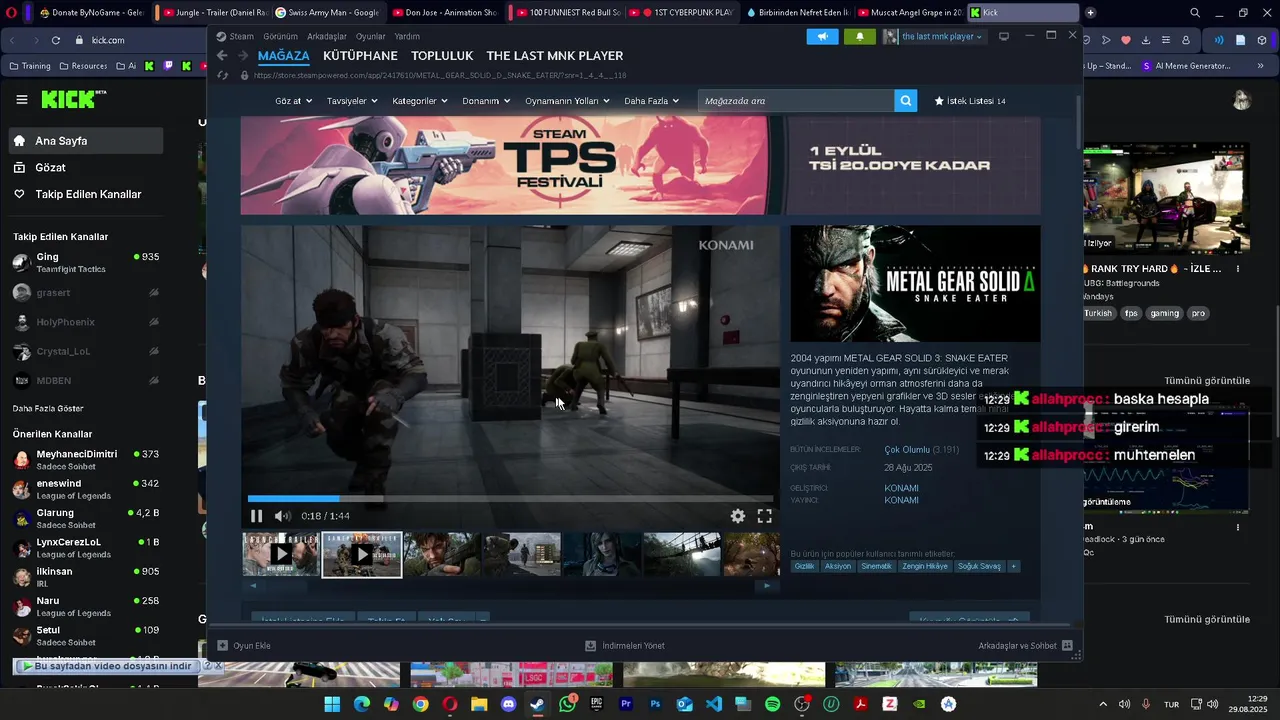Screen dimensions: 1280x720
Task: Open Kick hamburger menu
Action: pyautogui.click(x=22, y=100)
